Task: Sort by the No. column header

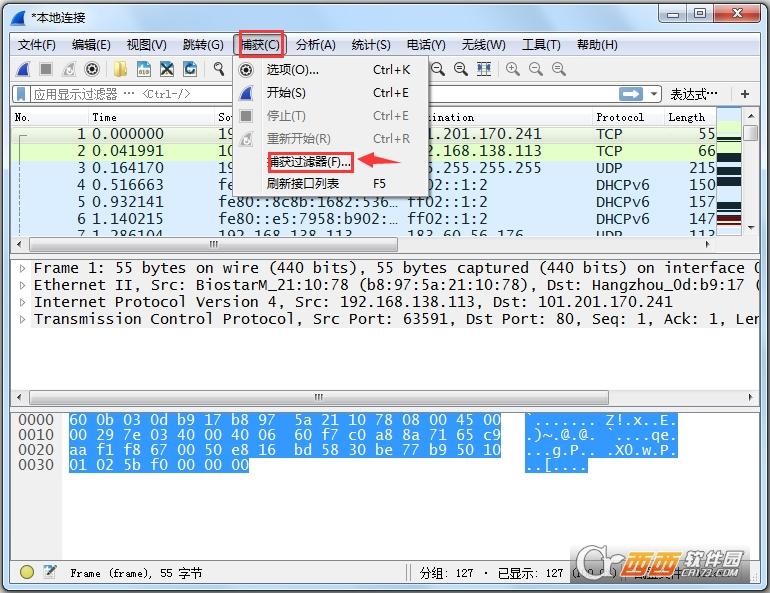Action: (x=49, y=117)
